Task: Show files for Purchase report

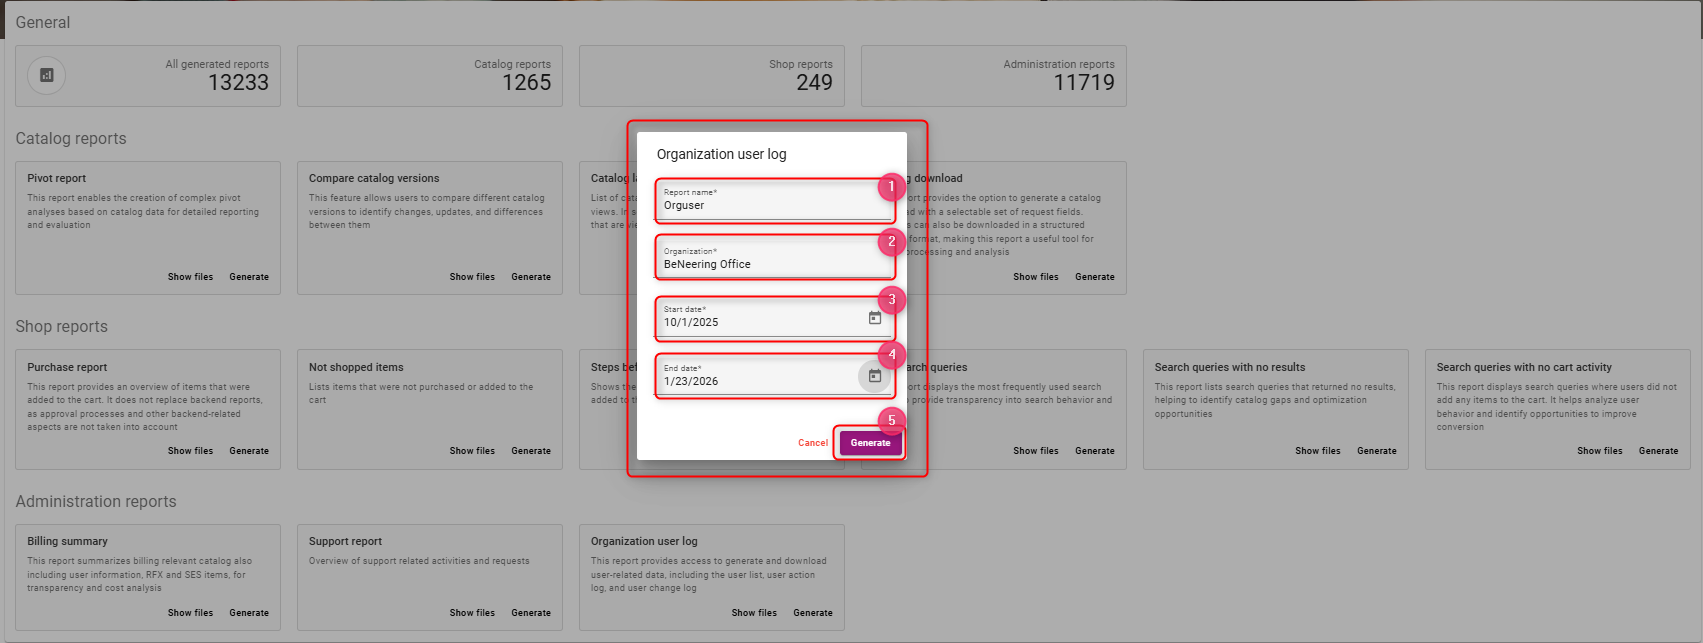Action: [x=190, y=451]
